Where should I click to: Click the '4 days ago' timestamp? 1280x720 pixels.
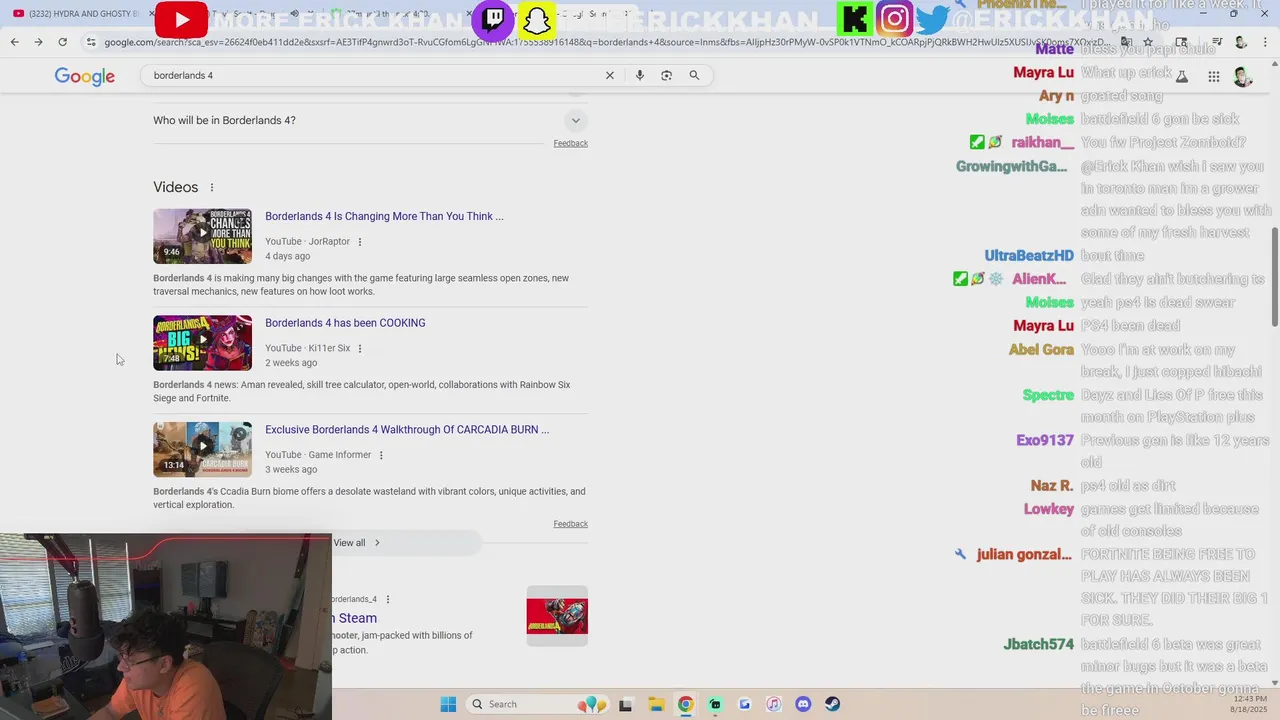point(288,256)
